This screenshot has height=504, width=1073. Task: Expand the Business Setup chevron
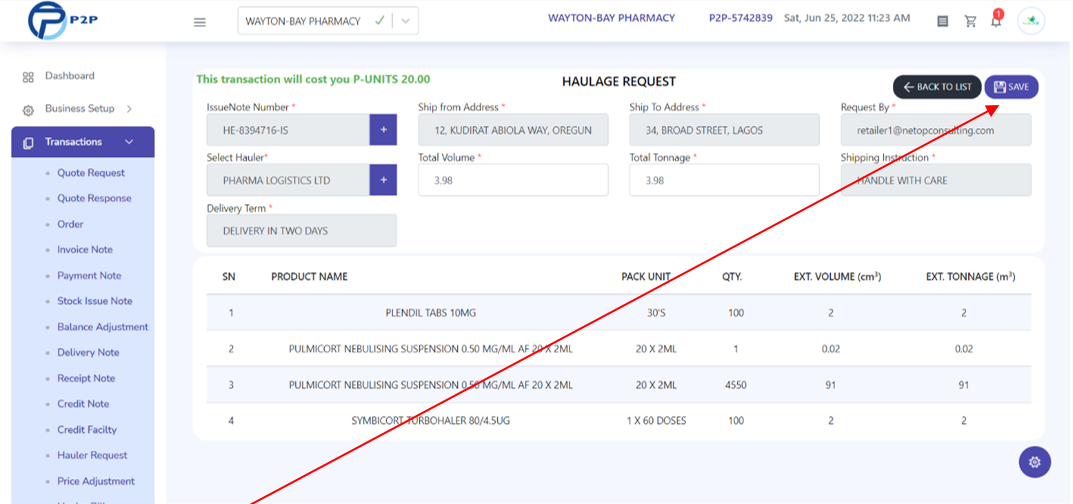tap(129, 109)
